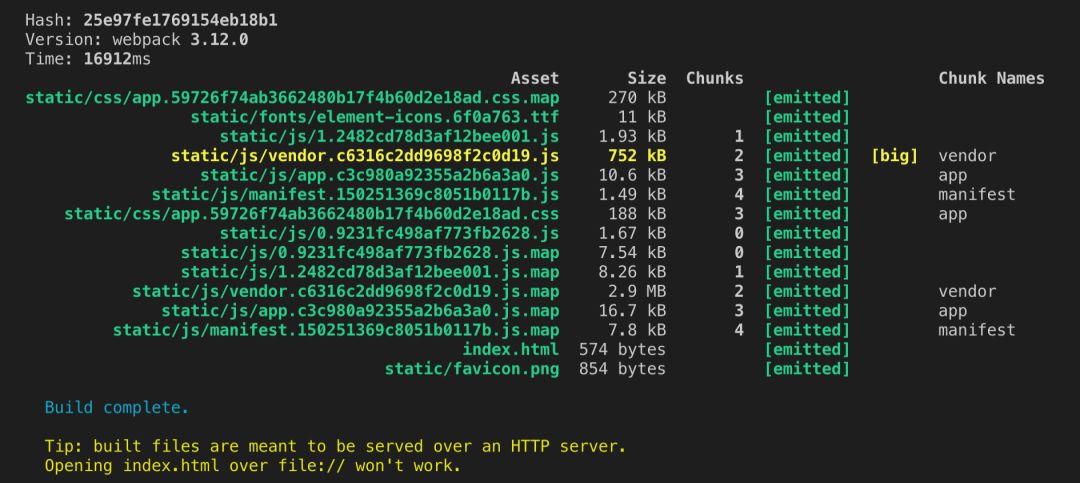Select the app .css.map asset path

(x=292, y=98)
